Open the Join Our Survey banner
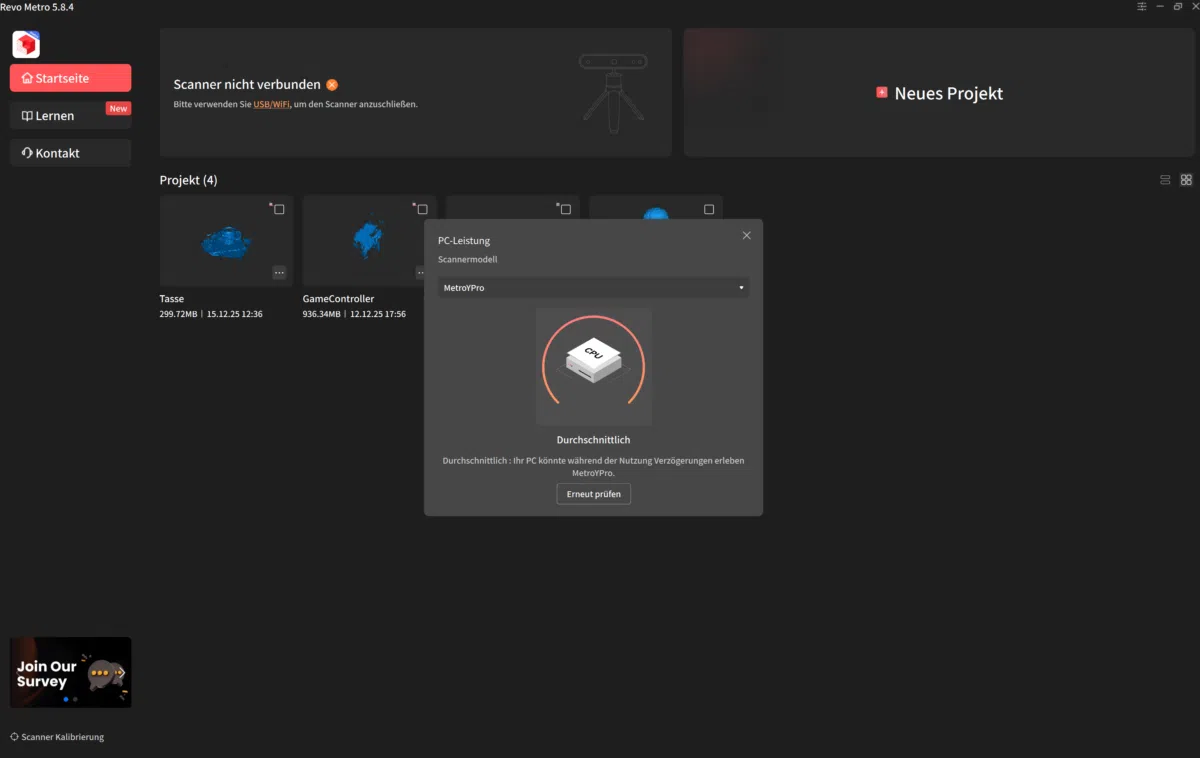Viewport: 1200px width, 758px height. pos(69,671)
